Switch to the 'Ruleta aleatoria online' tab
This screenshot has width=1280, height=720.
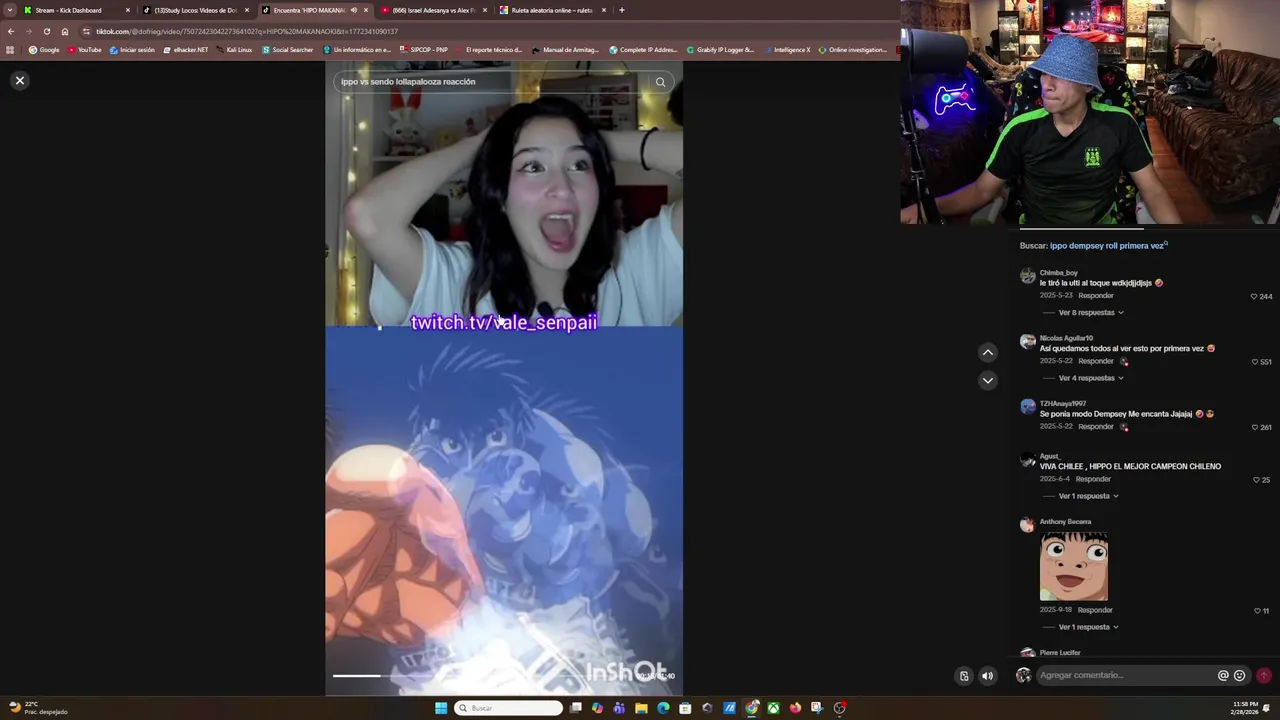552,10
